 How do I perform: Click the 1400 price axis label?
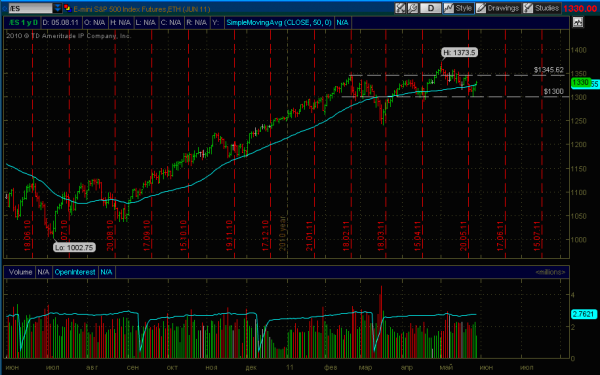(x=580, y=50)
